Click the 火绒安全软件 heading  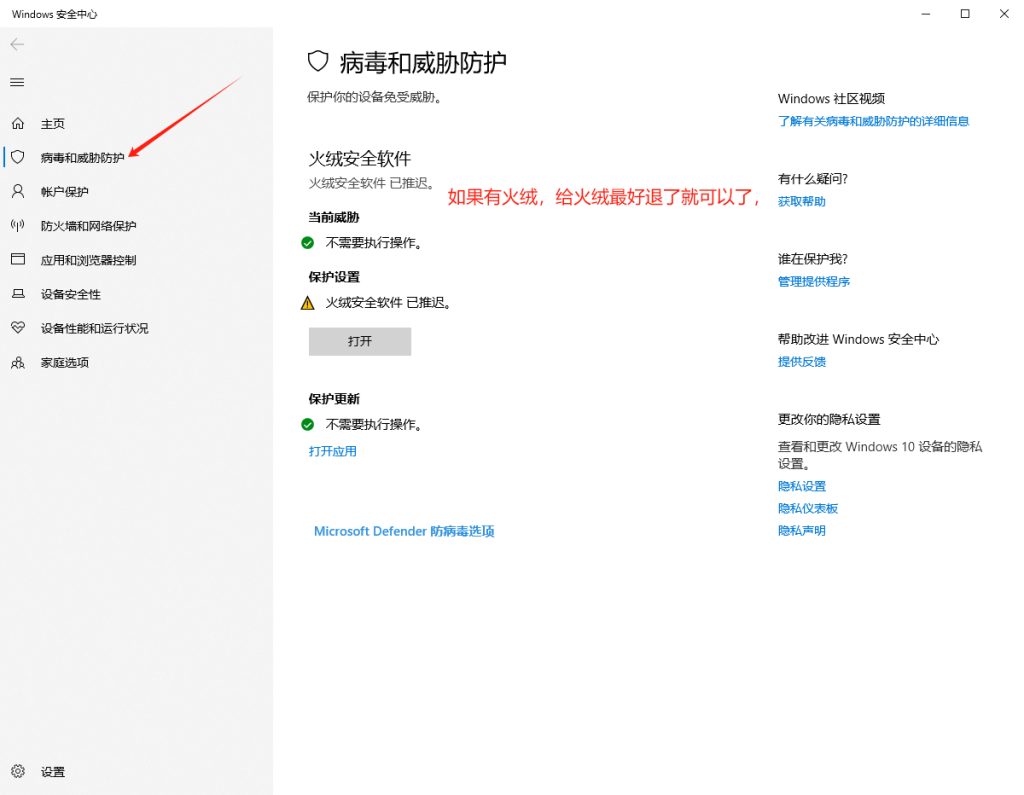360,159
